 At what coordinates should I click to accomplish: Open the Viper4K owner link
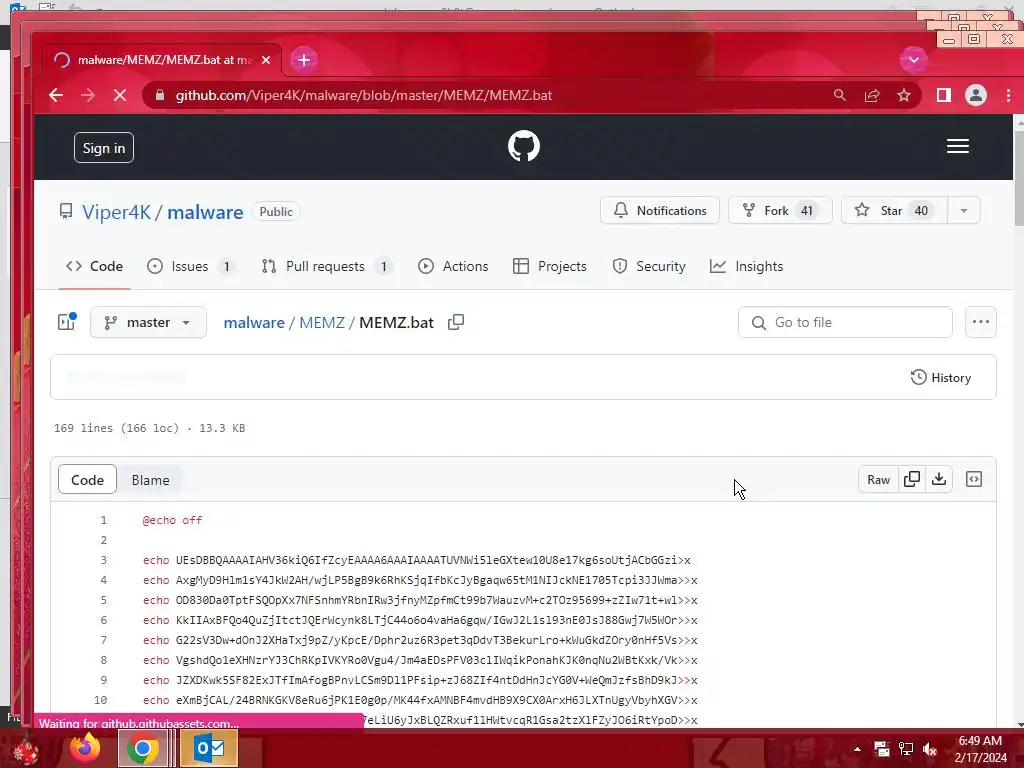click(116, 212)
